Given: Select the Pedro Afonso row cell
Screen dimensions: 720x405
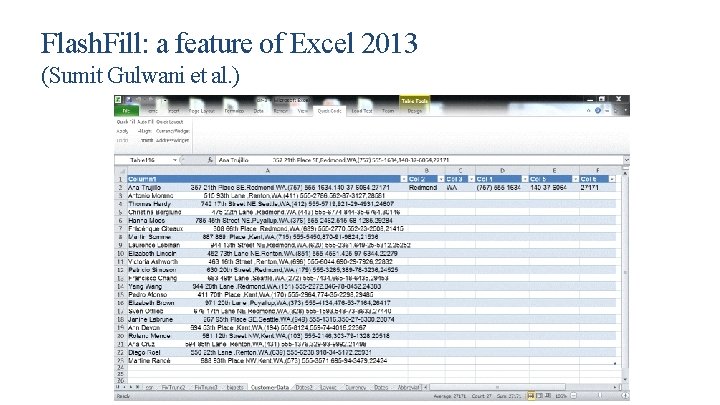Looking at the screenshot, I should (x=267, y=295).
